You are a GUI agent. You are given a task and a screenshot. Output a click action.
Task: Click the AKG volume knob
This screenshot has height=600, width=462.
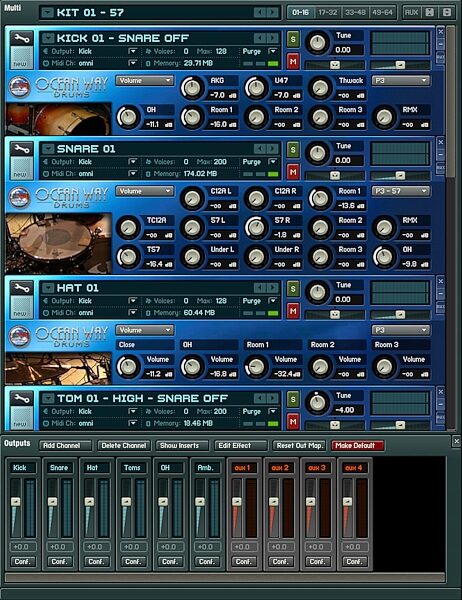pyautogui.click(x=193, y=88)
